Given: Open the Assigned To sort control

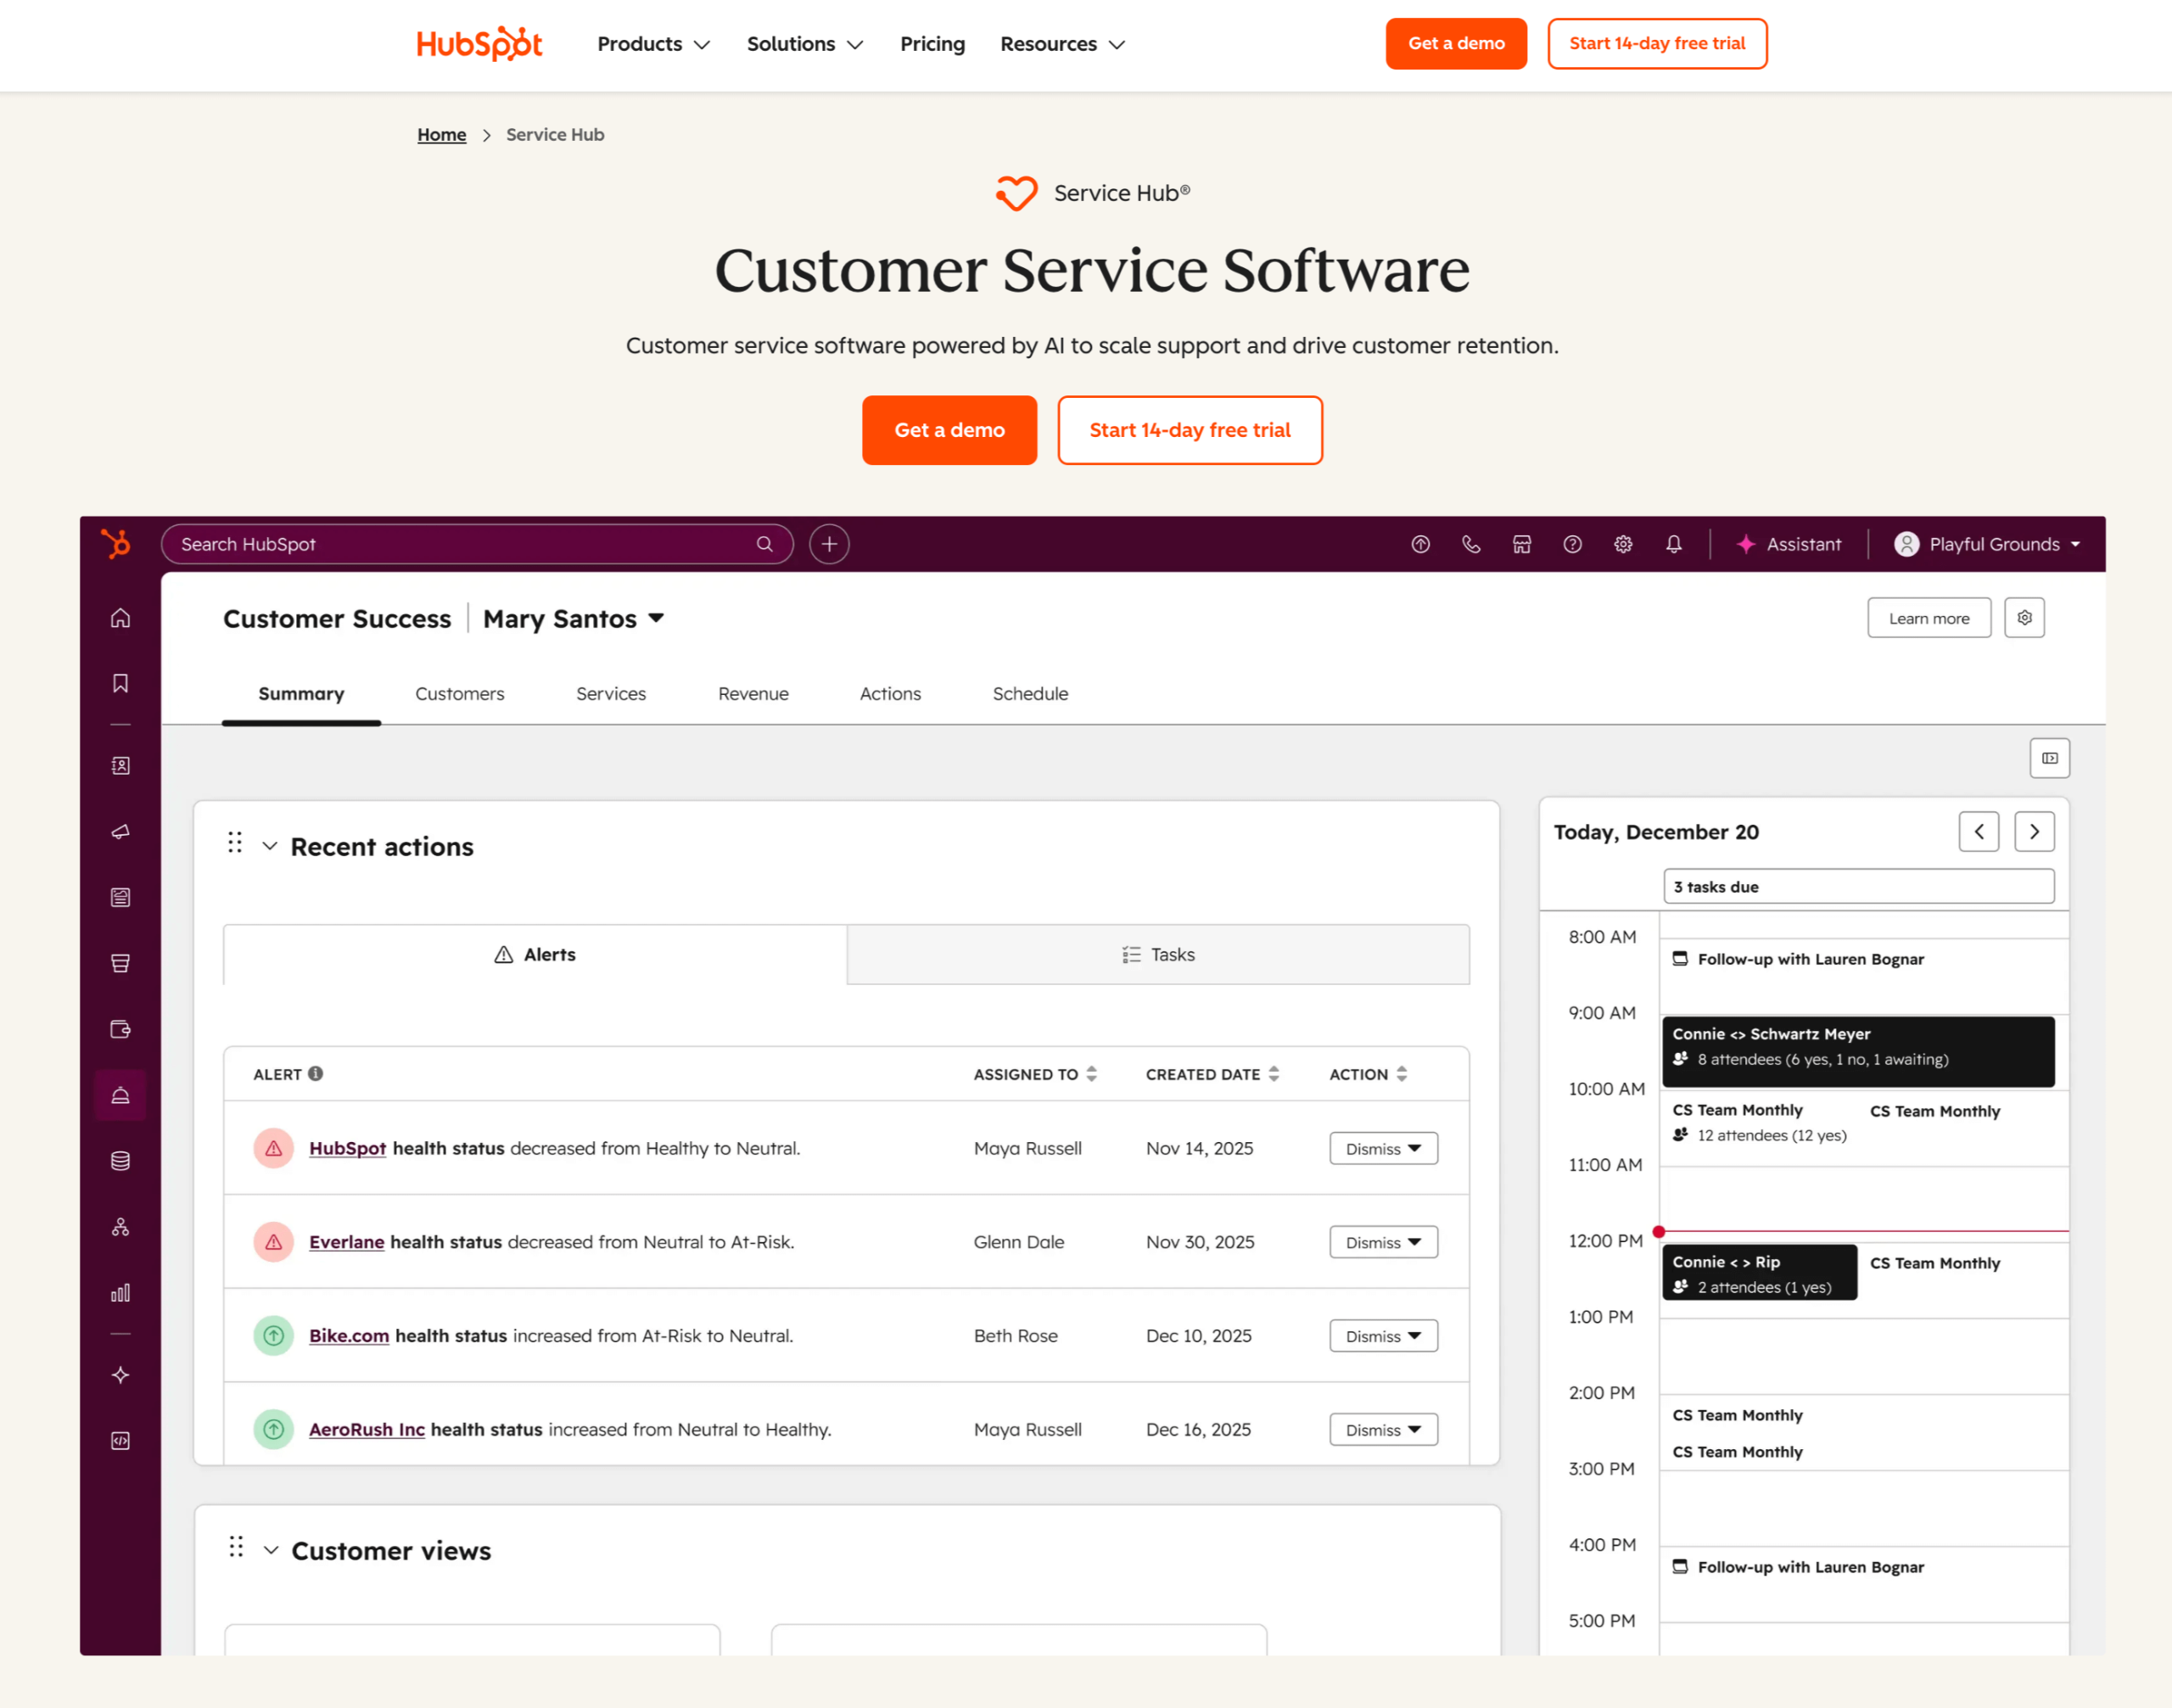Looking at the screenshot, I should tap(1092, 1073).
